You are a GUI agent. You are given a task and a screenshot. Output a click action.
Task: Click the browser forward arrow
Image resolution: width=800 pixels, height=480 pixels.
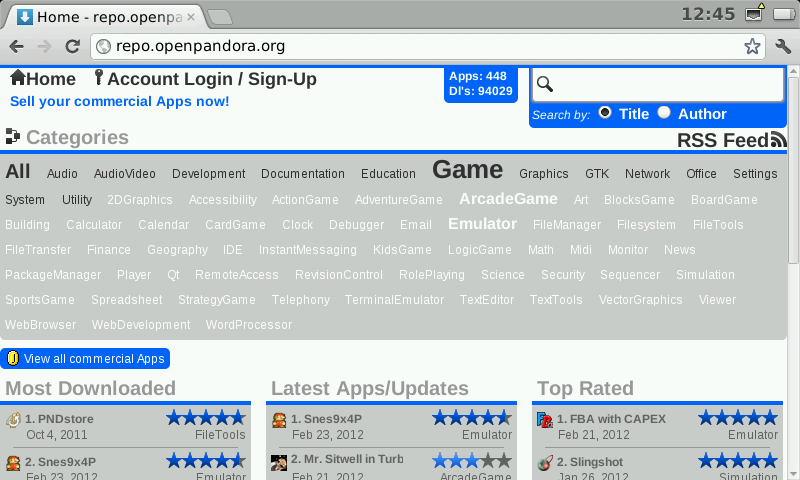pyautogui.click(x=44, y=46)
